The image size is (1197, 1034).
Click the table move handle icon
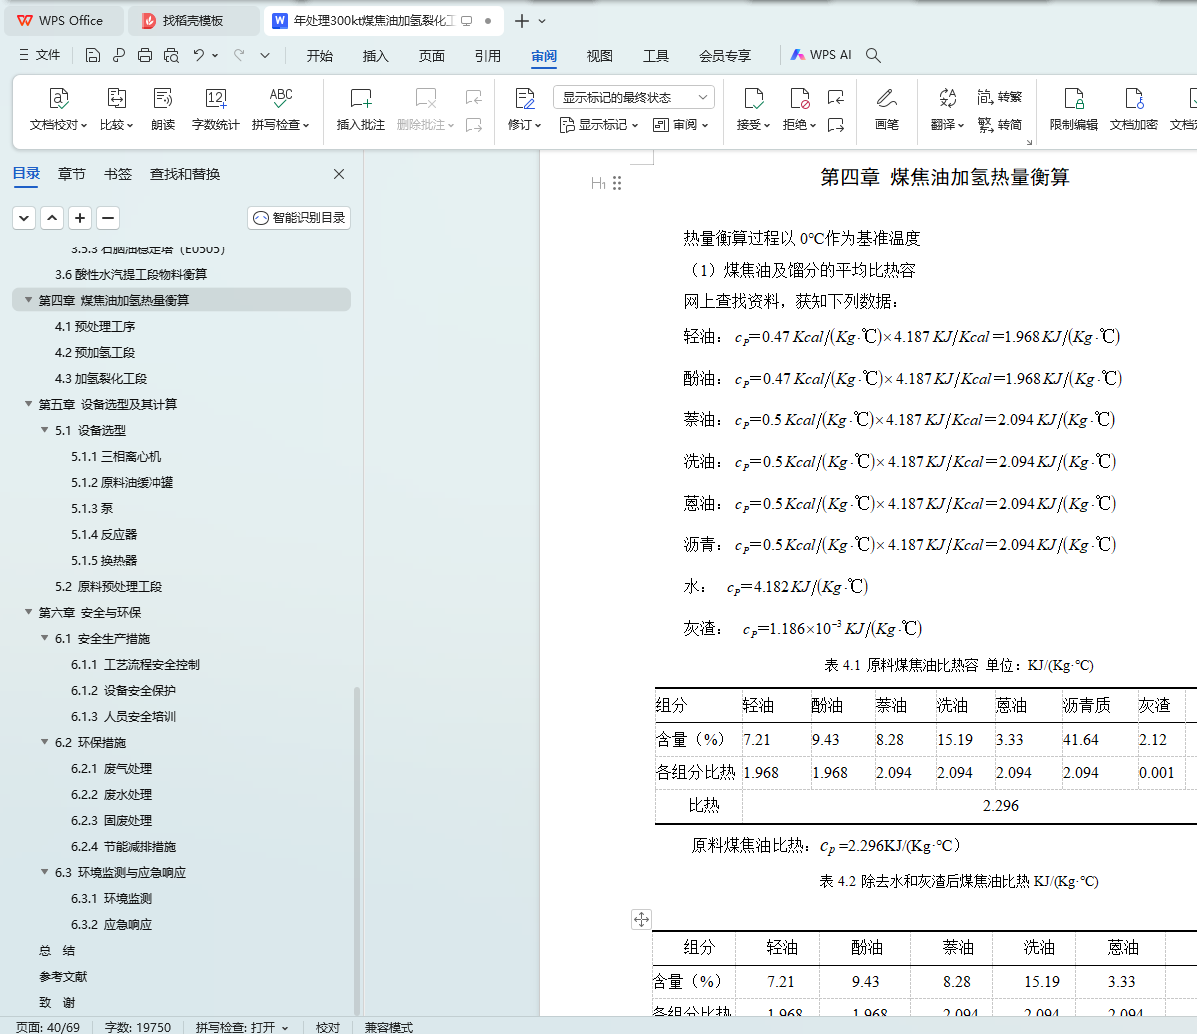pyautogui.click(x=641, y=919)
